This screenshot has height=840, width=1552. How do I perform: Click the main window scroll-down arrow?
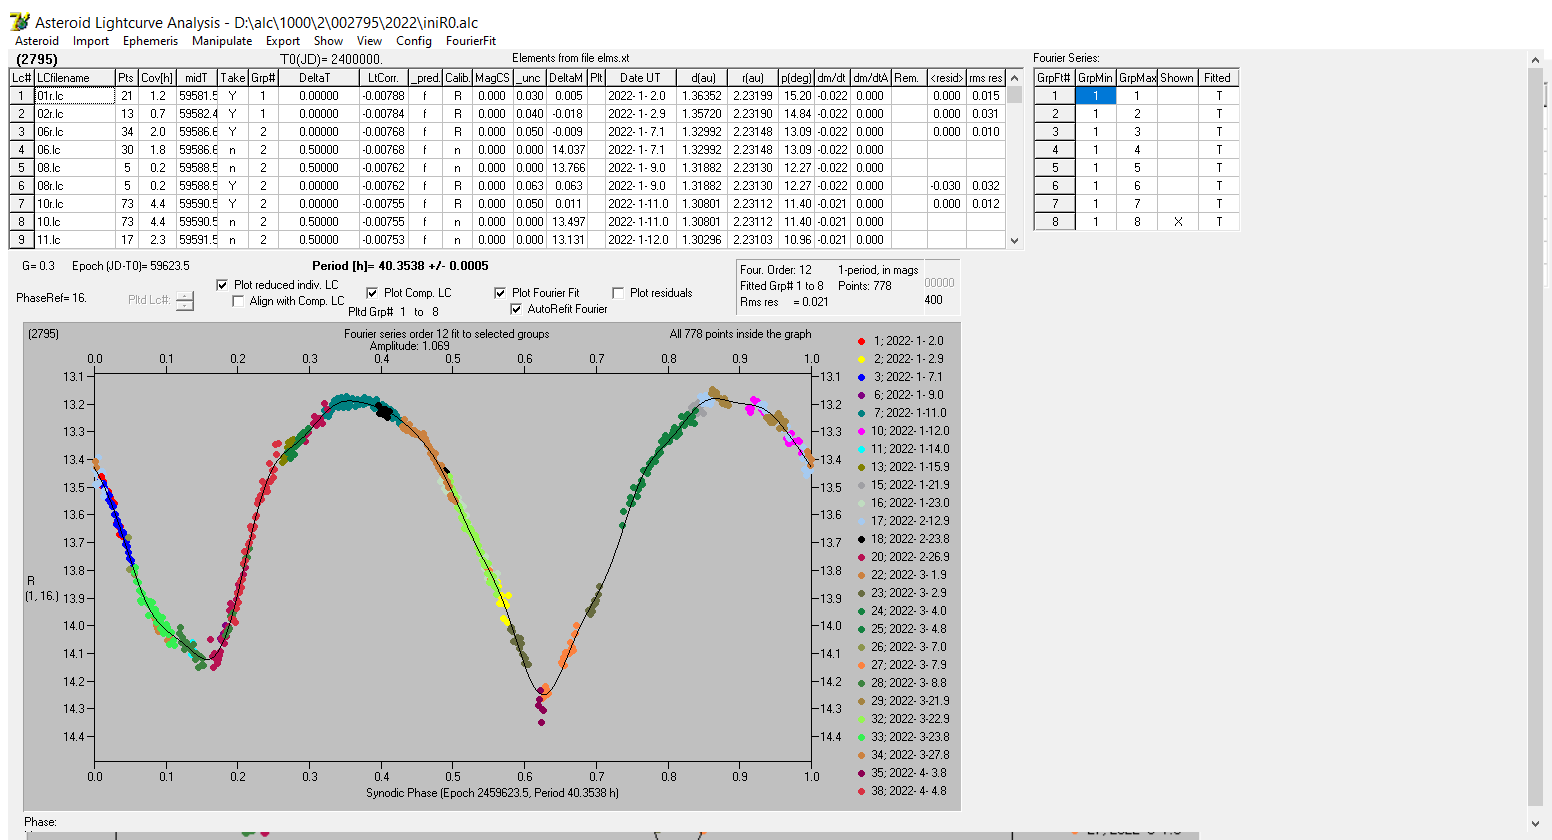click(x=1536, y=823)
